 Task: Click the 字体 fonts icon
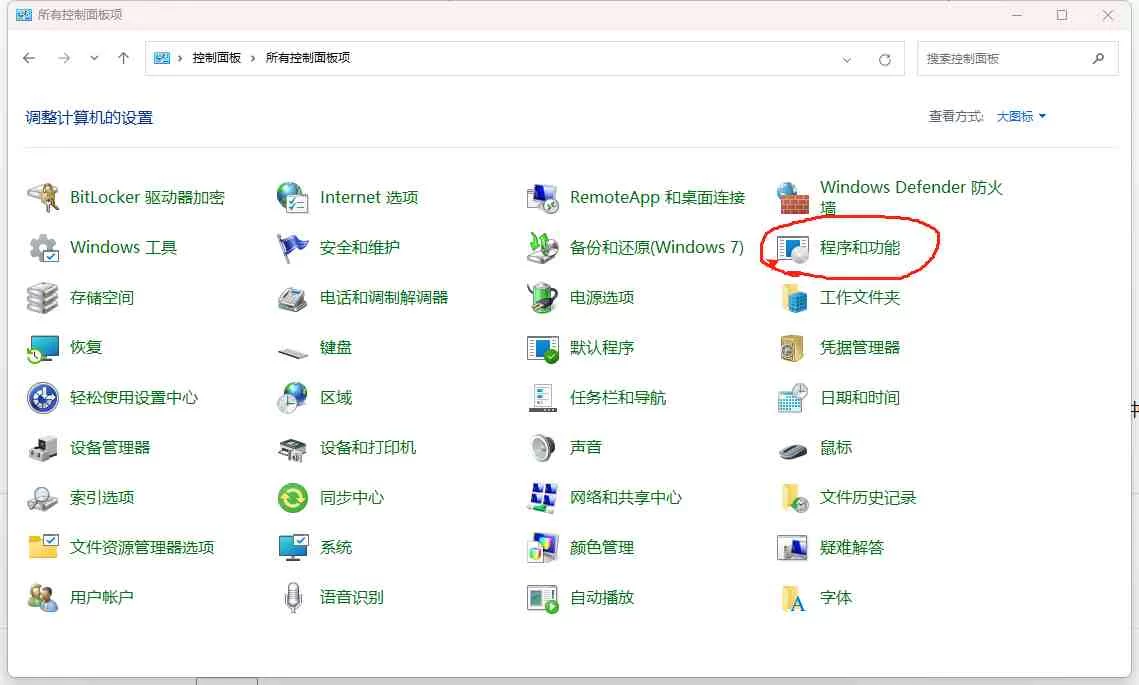(793, 598)
